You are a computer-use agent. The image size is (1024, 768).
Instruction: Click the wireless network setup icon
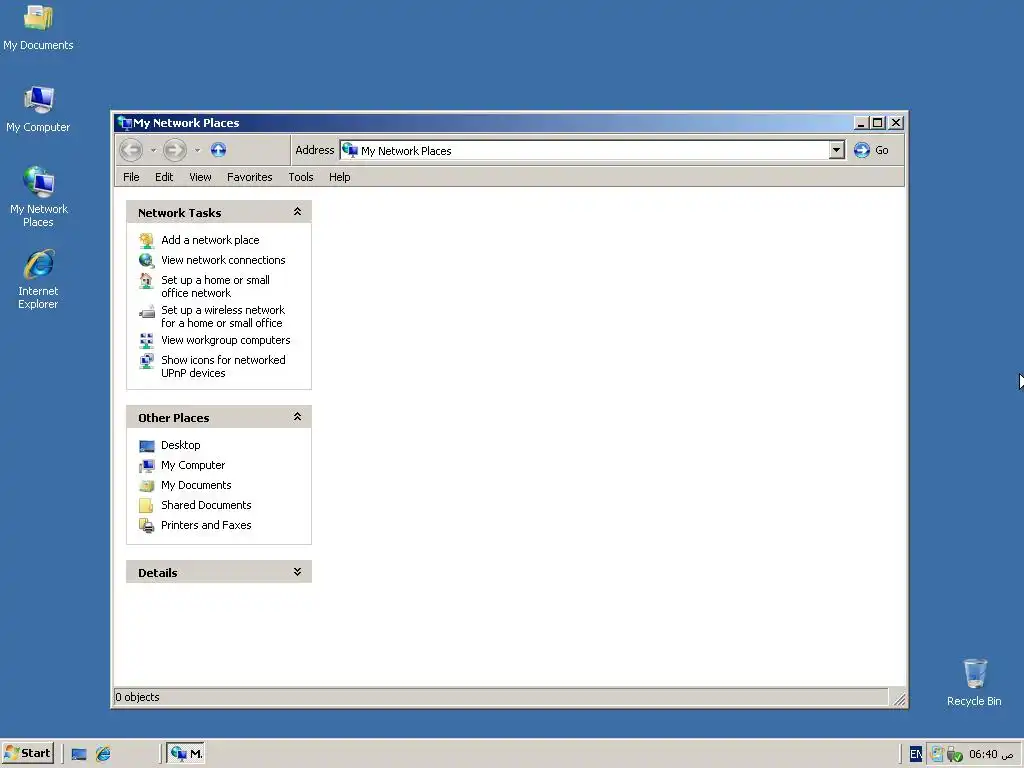coord(146,312)
